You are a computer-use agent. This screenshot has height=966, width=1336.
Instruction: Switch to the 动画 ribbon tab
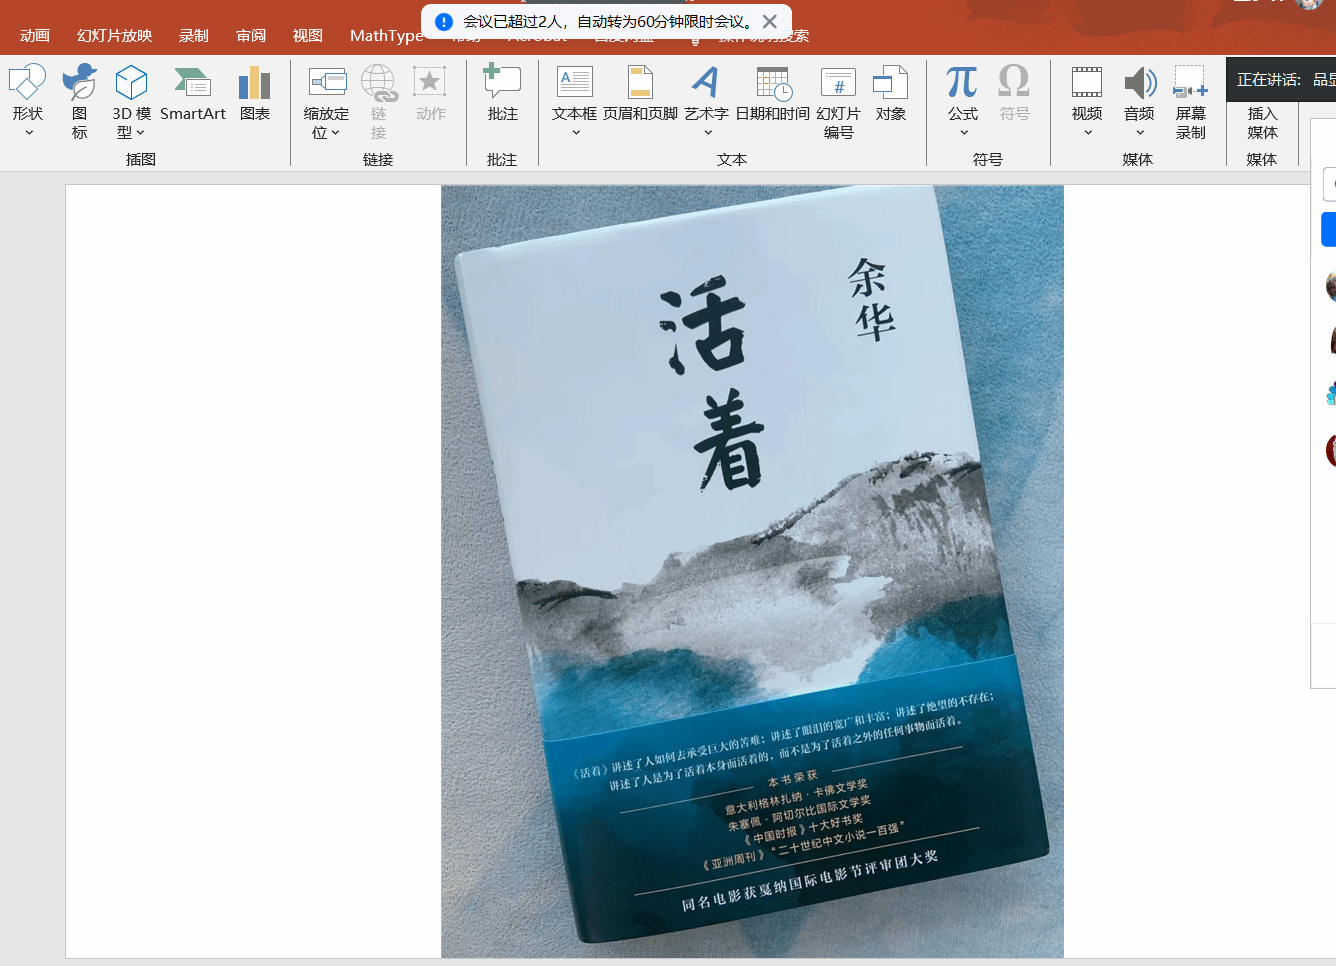point(35,36)
